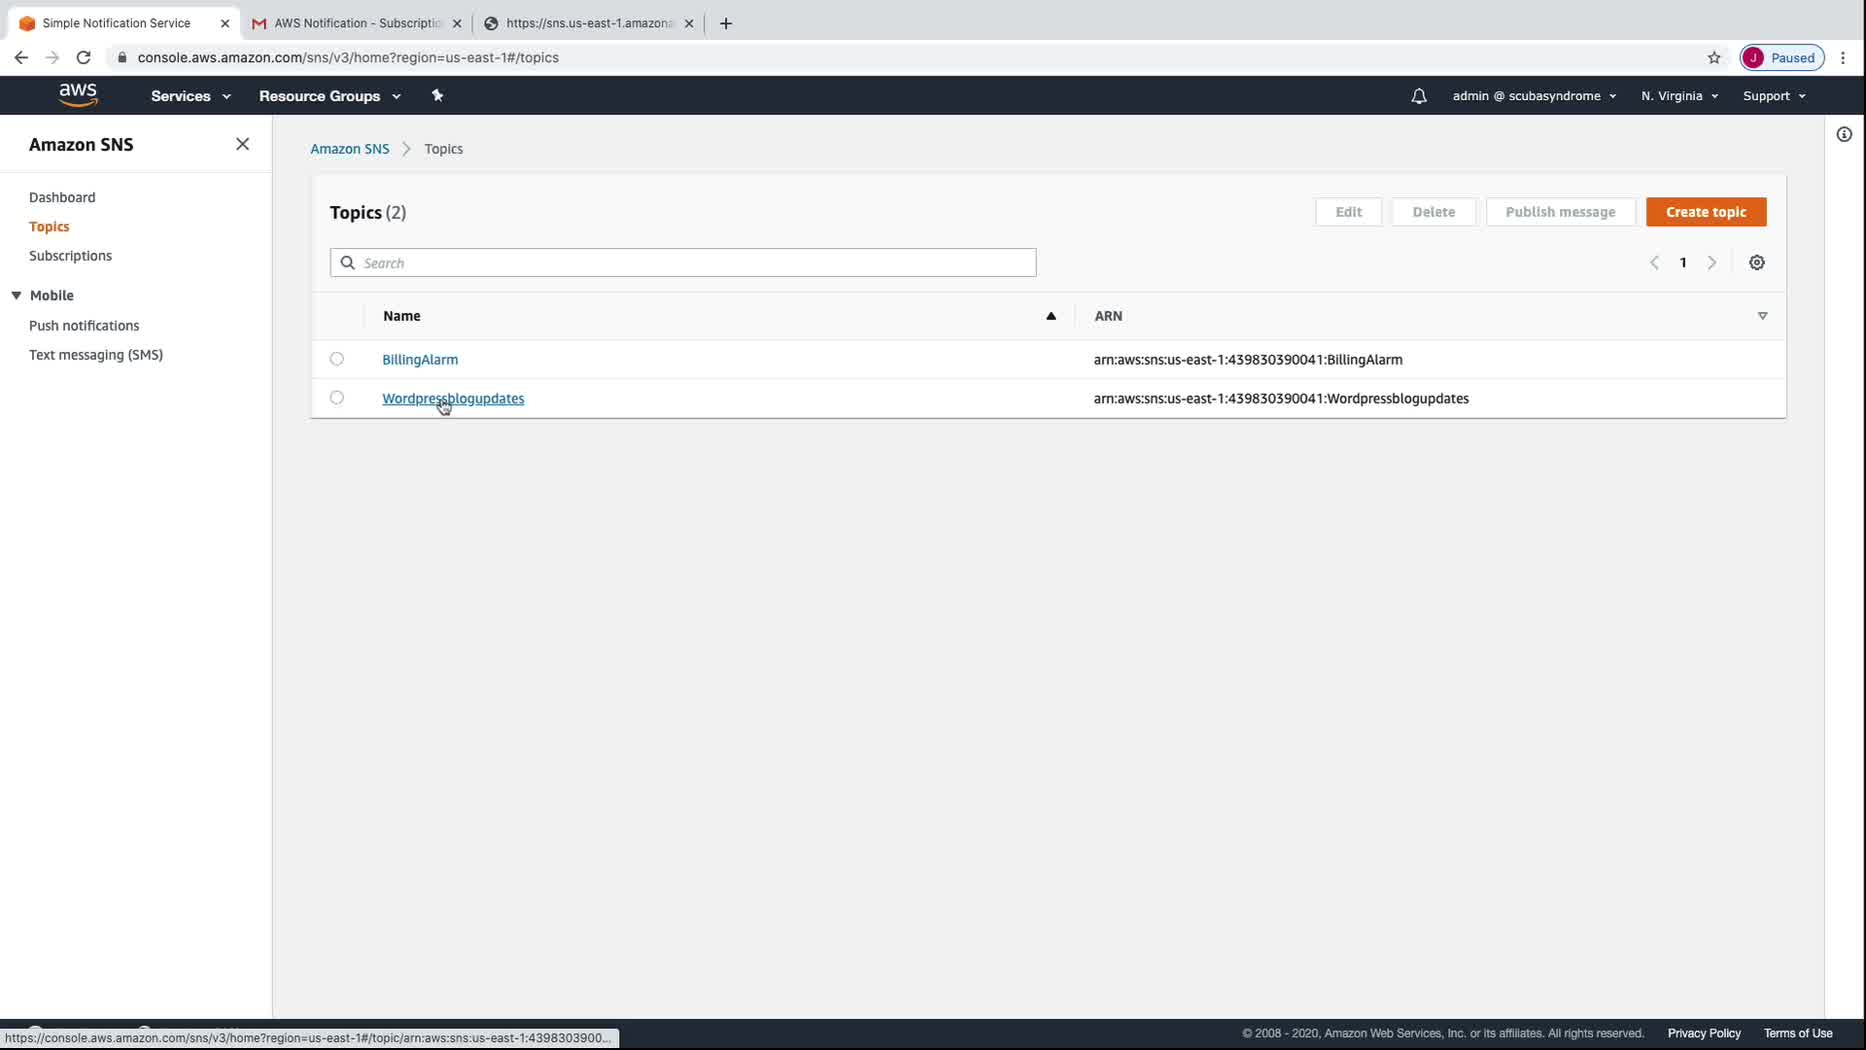Click the browser address bar URL
The image size is (1866, 1050).
coord(348,58)
